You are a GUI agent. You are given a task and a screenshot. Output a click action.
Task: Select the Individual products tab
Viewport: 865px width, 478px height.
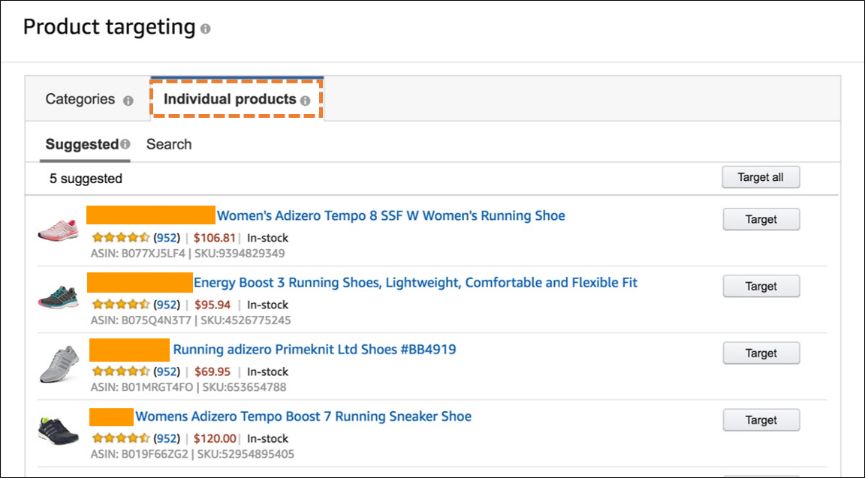(230, 100)
